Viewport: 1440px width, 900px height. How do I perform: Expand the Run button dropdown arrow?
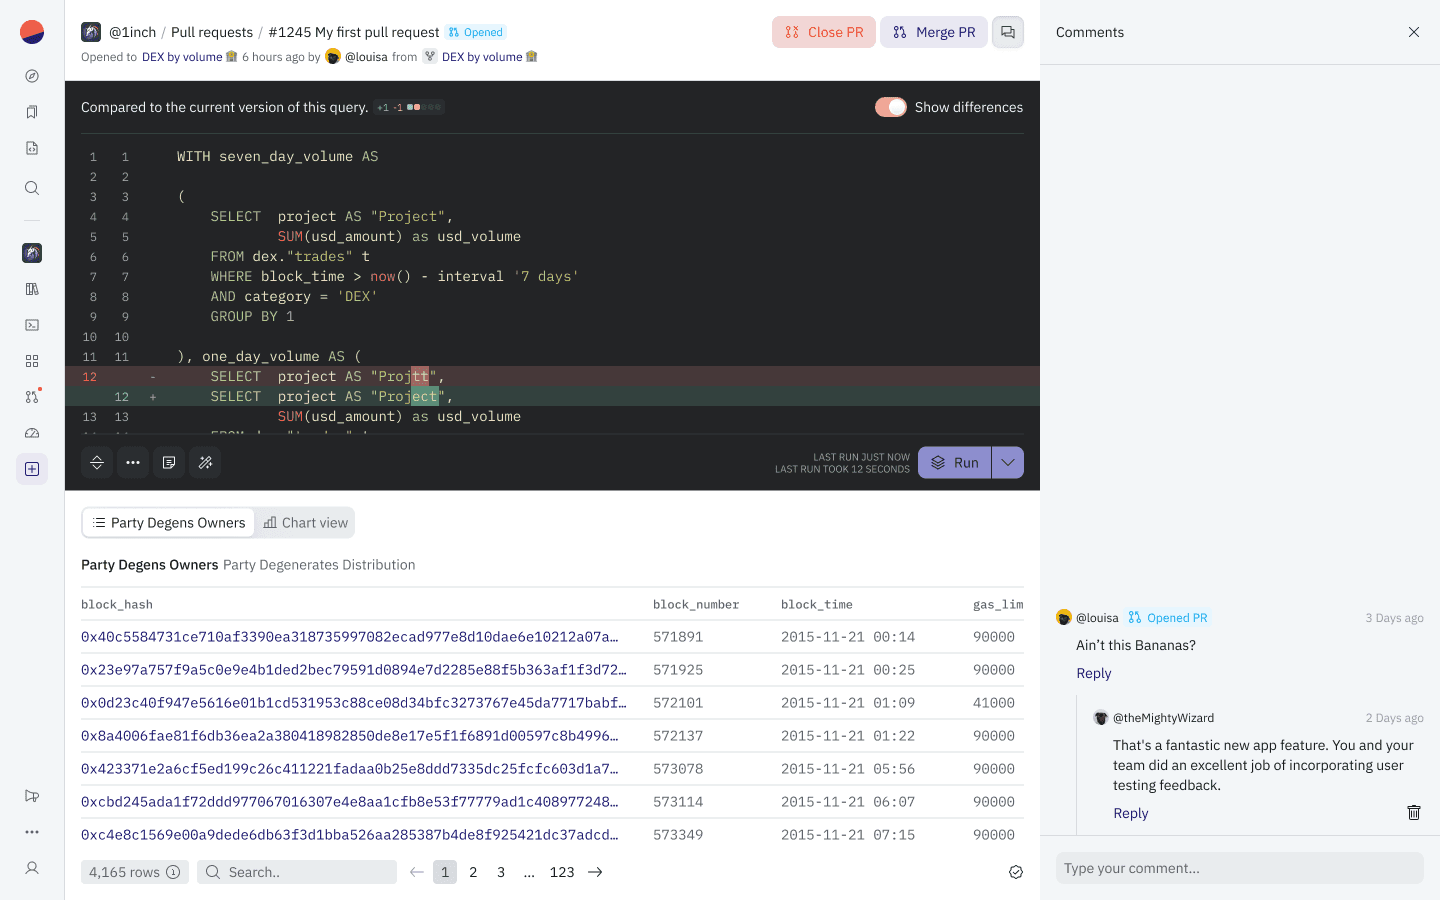coord(1007,463)
